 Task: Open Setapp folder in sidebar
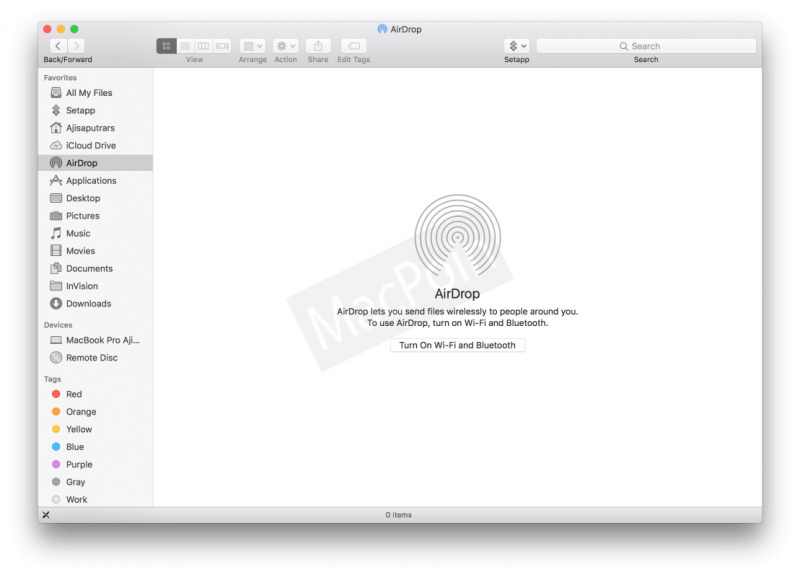coord(95,110)
